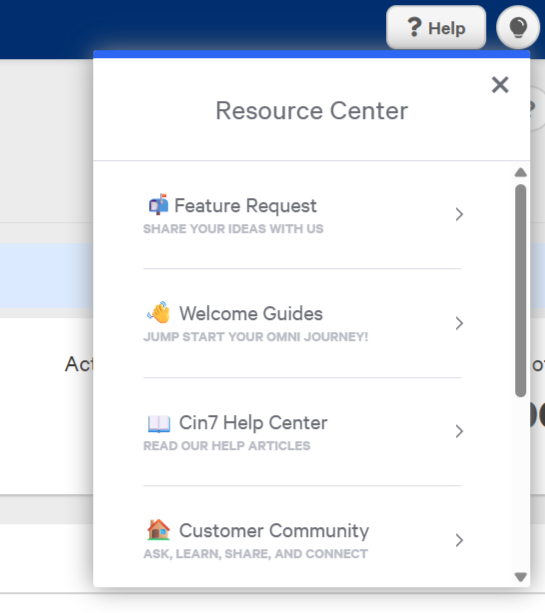The width and height of the screenshot is (545, 613).
Task: Click the house Customer Community icon
Action: coord(158,530)
